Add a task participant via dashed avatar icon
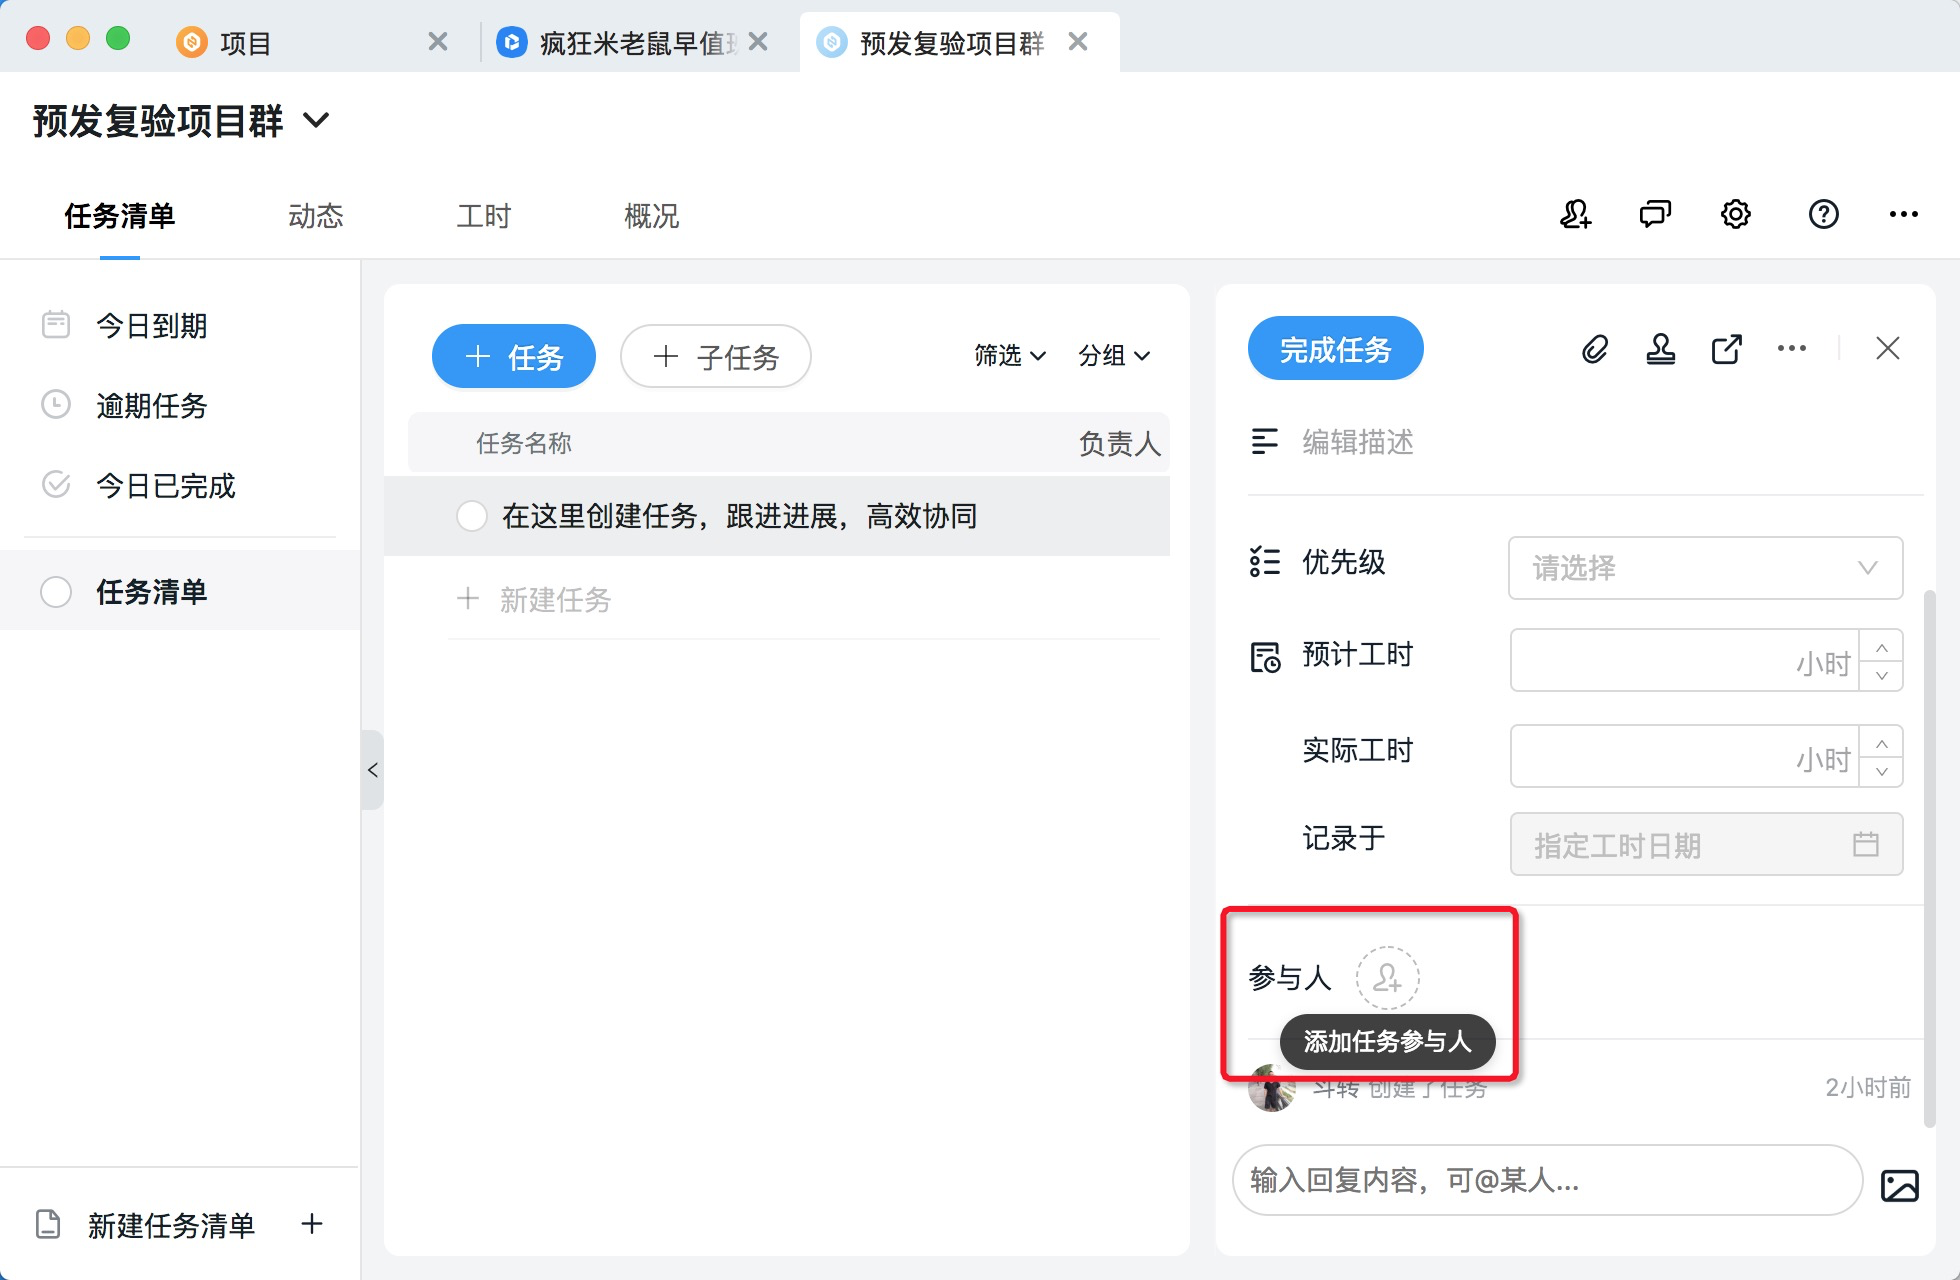Screen dimensions: 1960x1280 1387,977
